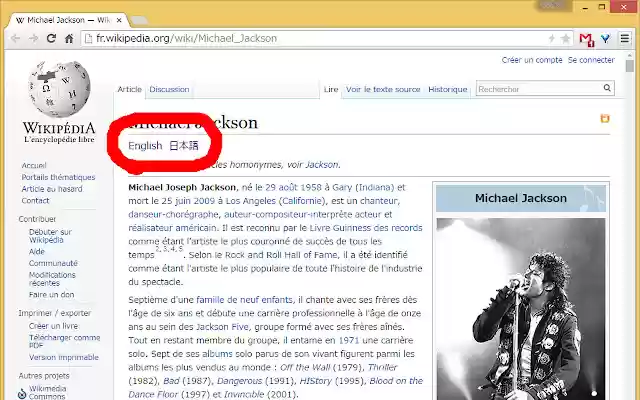This screenshot has height=400, width=640.
Task: Open the Off the Wall album link
Action: click(305, 367)
